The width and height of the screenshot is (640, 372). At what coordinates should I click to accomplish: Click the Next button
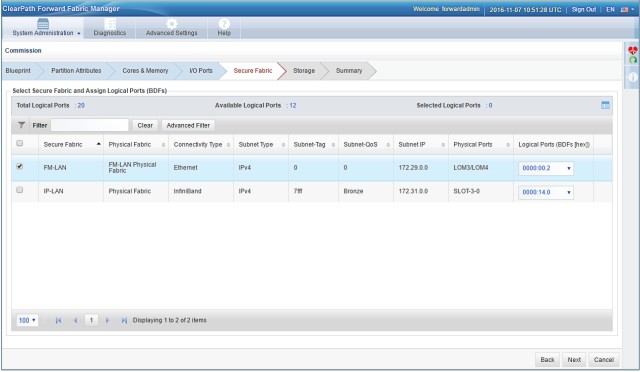574,360
